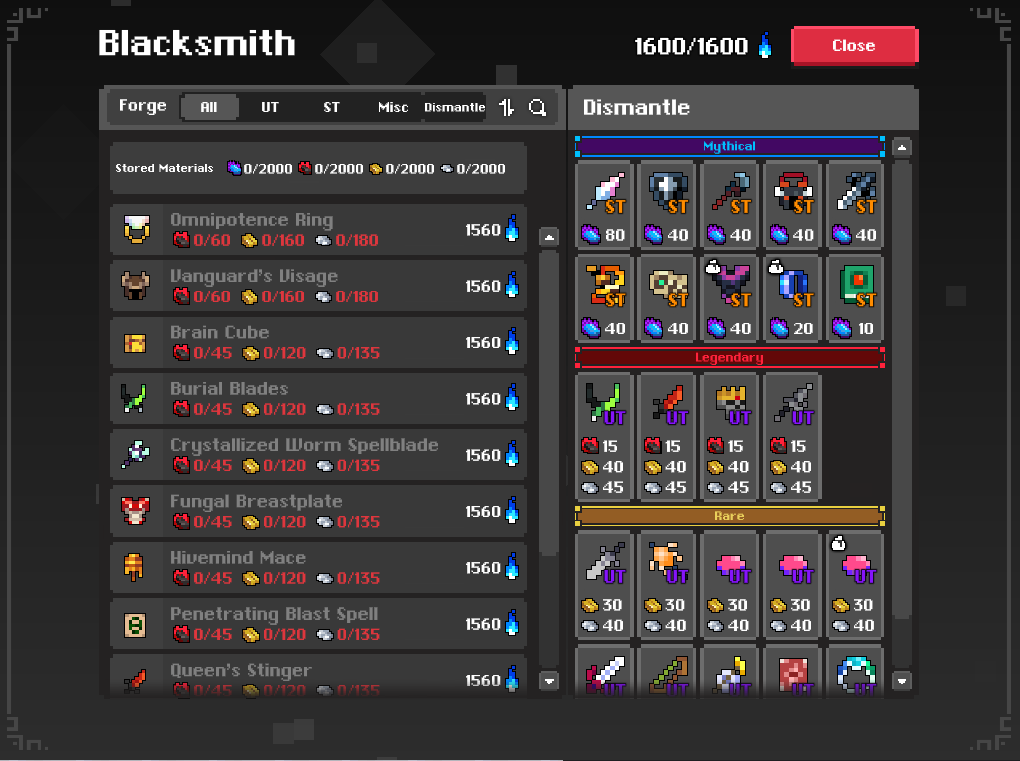Click forge list scroll down arrow
The width and height of the screenshot is (1020, 761).
[549, 681]
